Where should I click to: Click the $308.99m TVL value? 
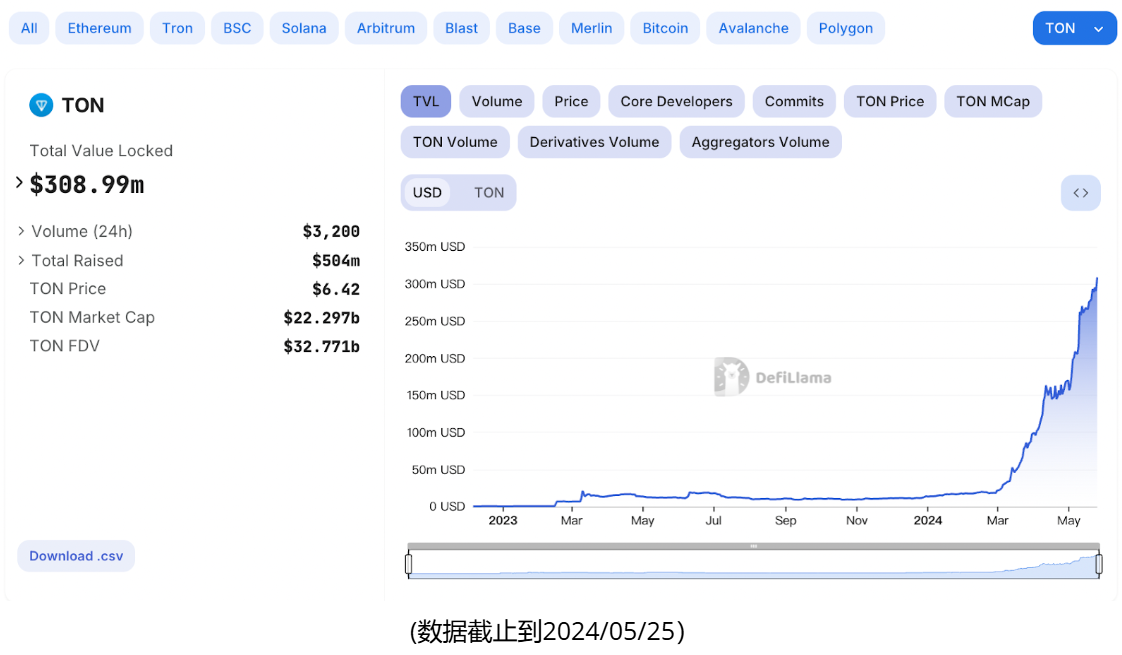point(87,185)
